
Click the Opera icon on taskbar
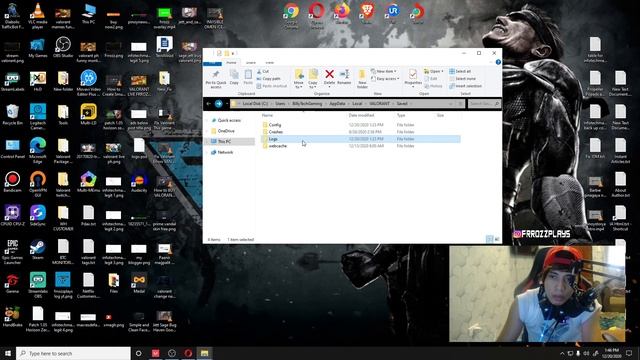click(188, 353)
